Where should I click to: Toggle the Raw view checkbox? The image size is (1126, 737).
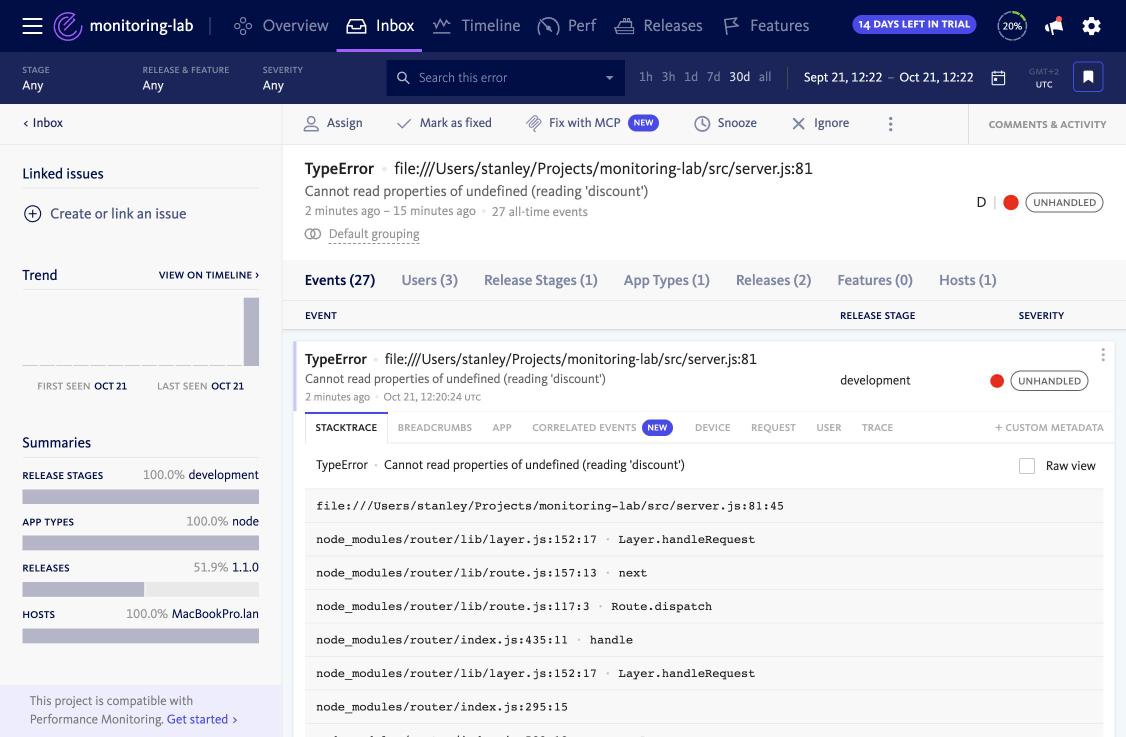pos(1027,465)
